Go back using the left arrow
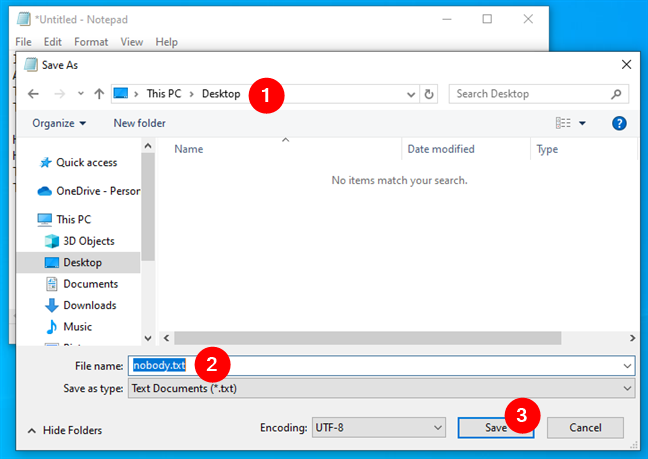648x459 pixels. [x=33, y=94]
